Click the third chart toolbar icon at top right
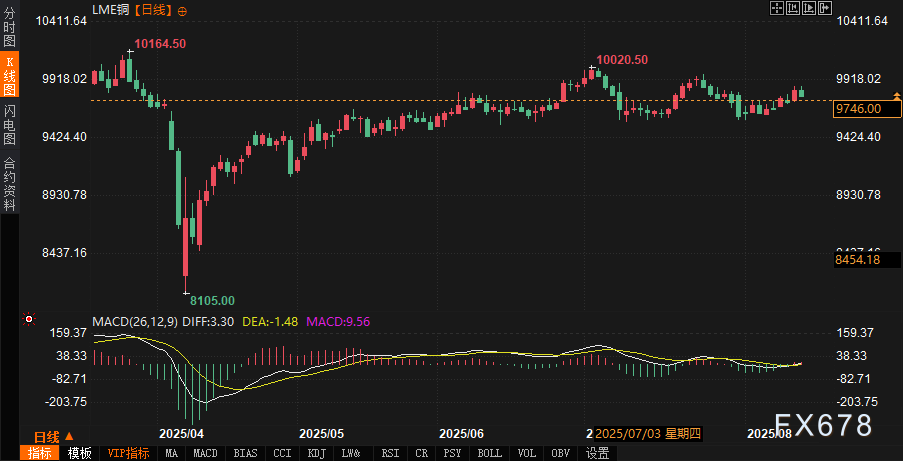903x461 pixels. 808,8
